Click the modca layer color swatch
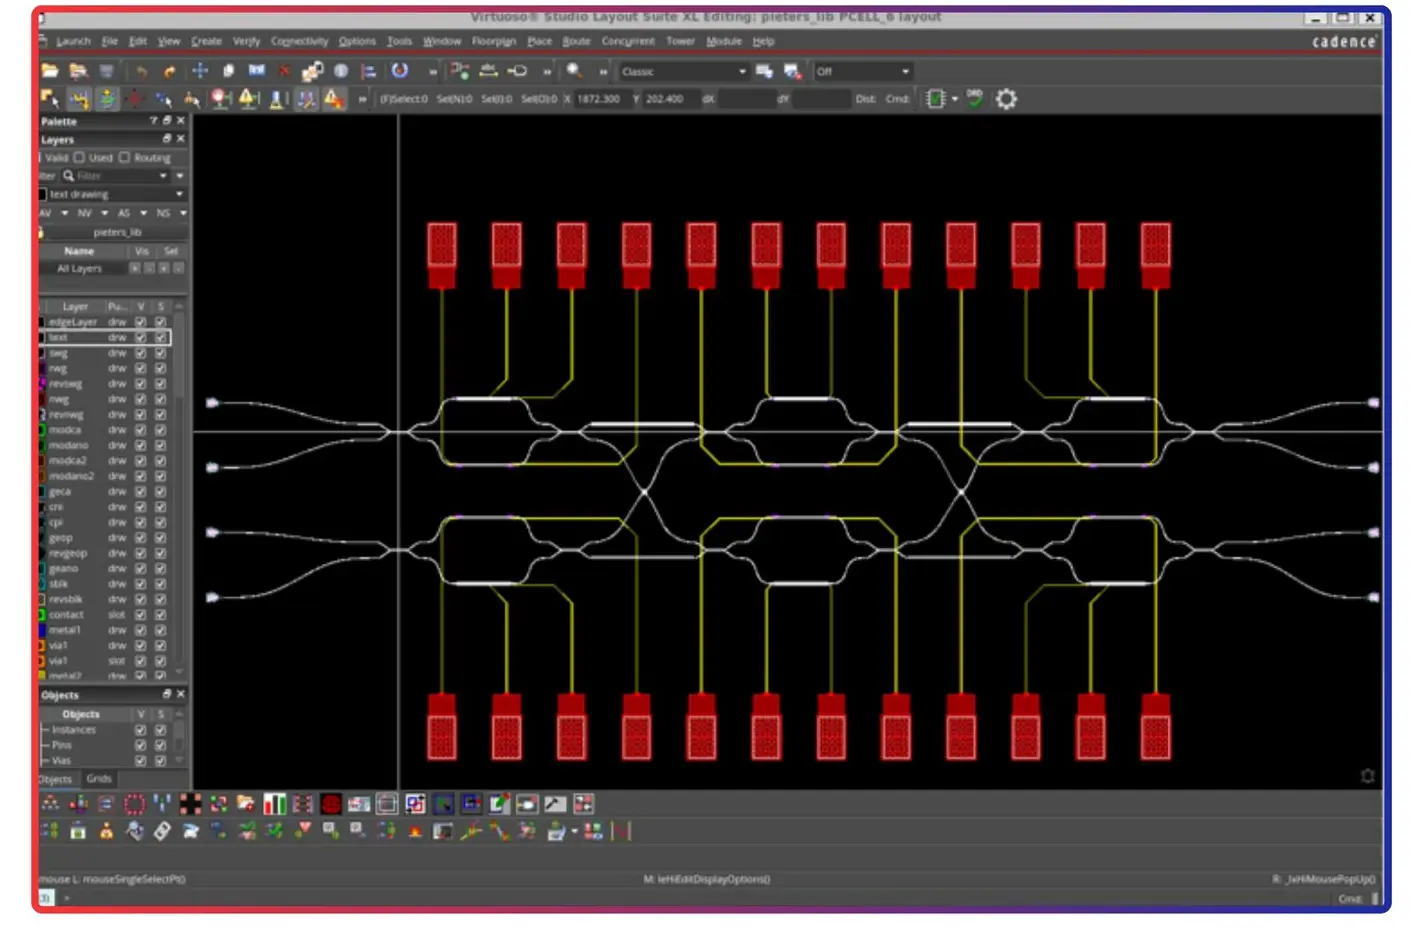This screenshot has width=1423, height=943. 43,430
